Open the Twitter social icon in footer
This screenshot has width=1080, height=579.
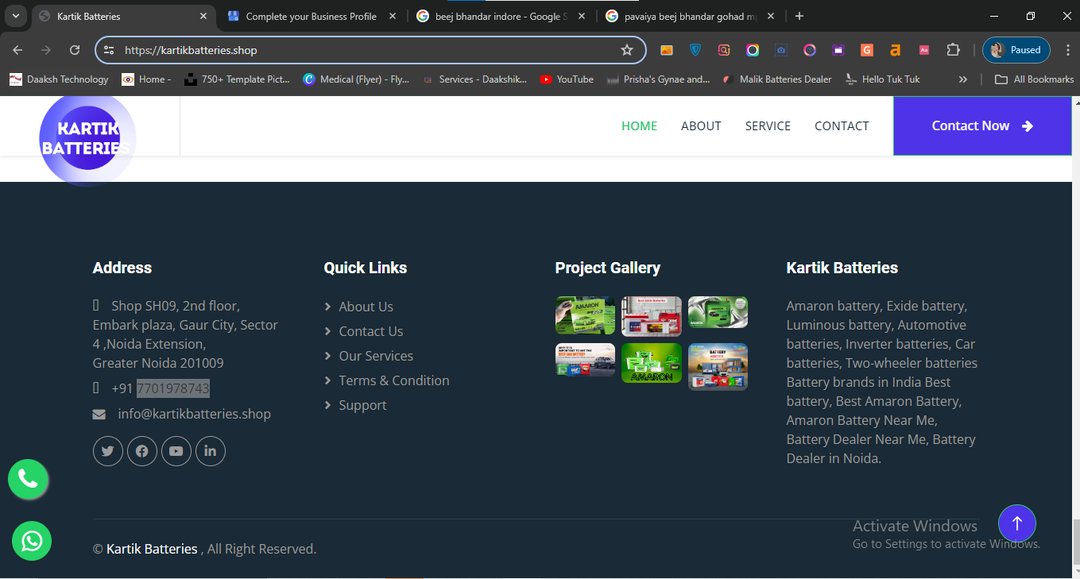[x=107, y=451]
